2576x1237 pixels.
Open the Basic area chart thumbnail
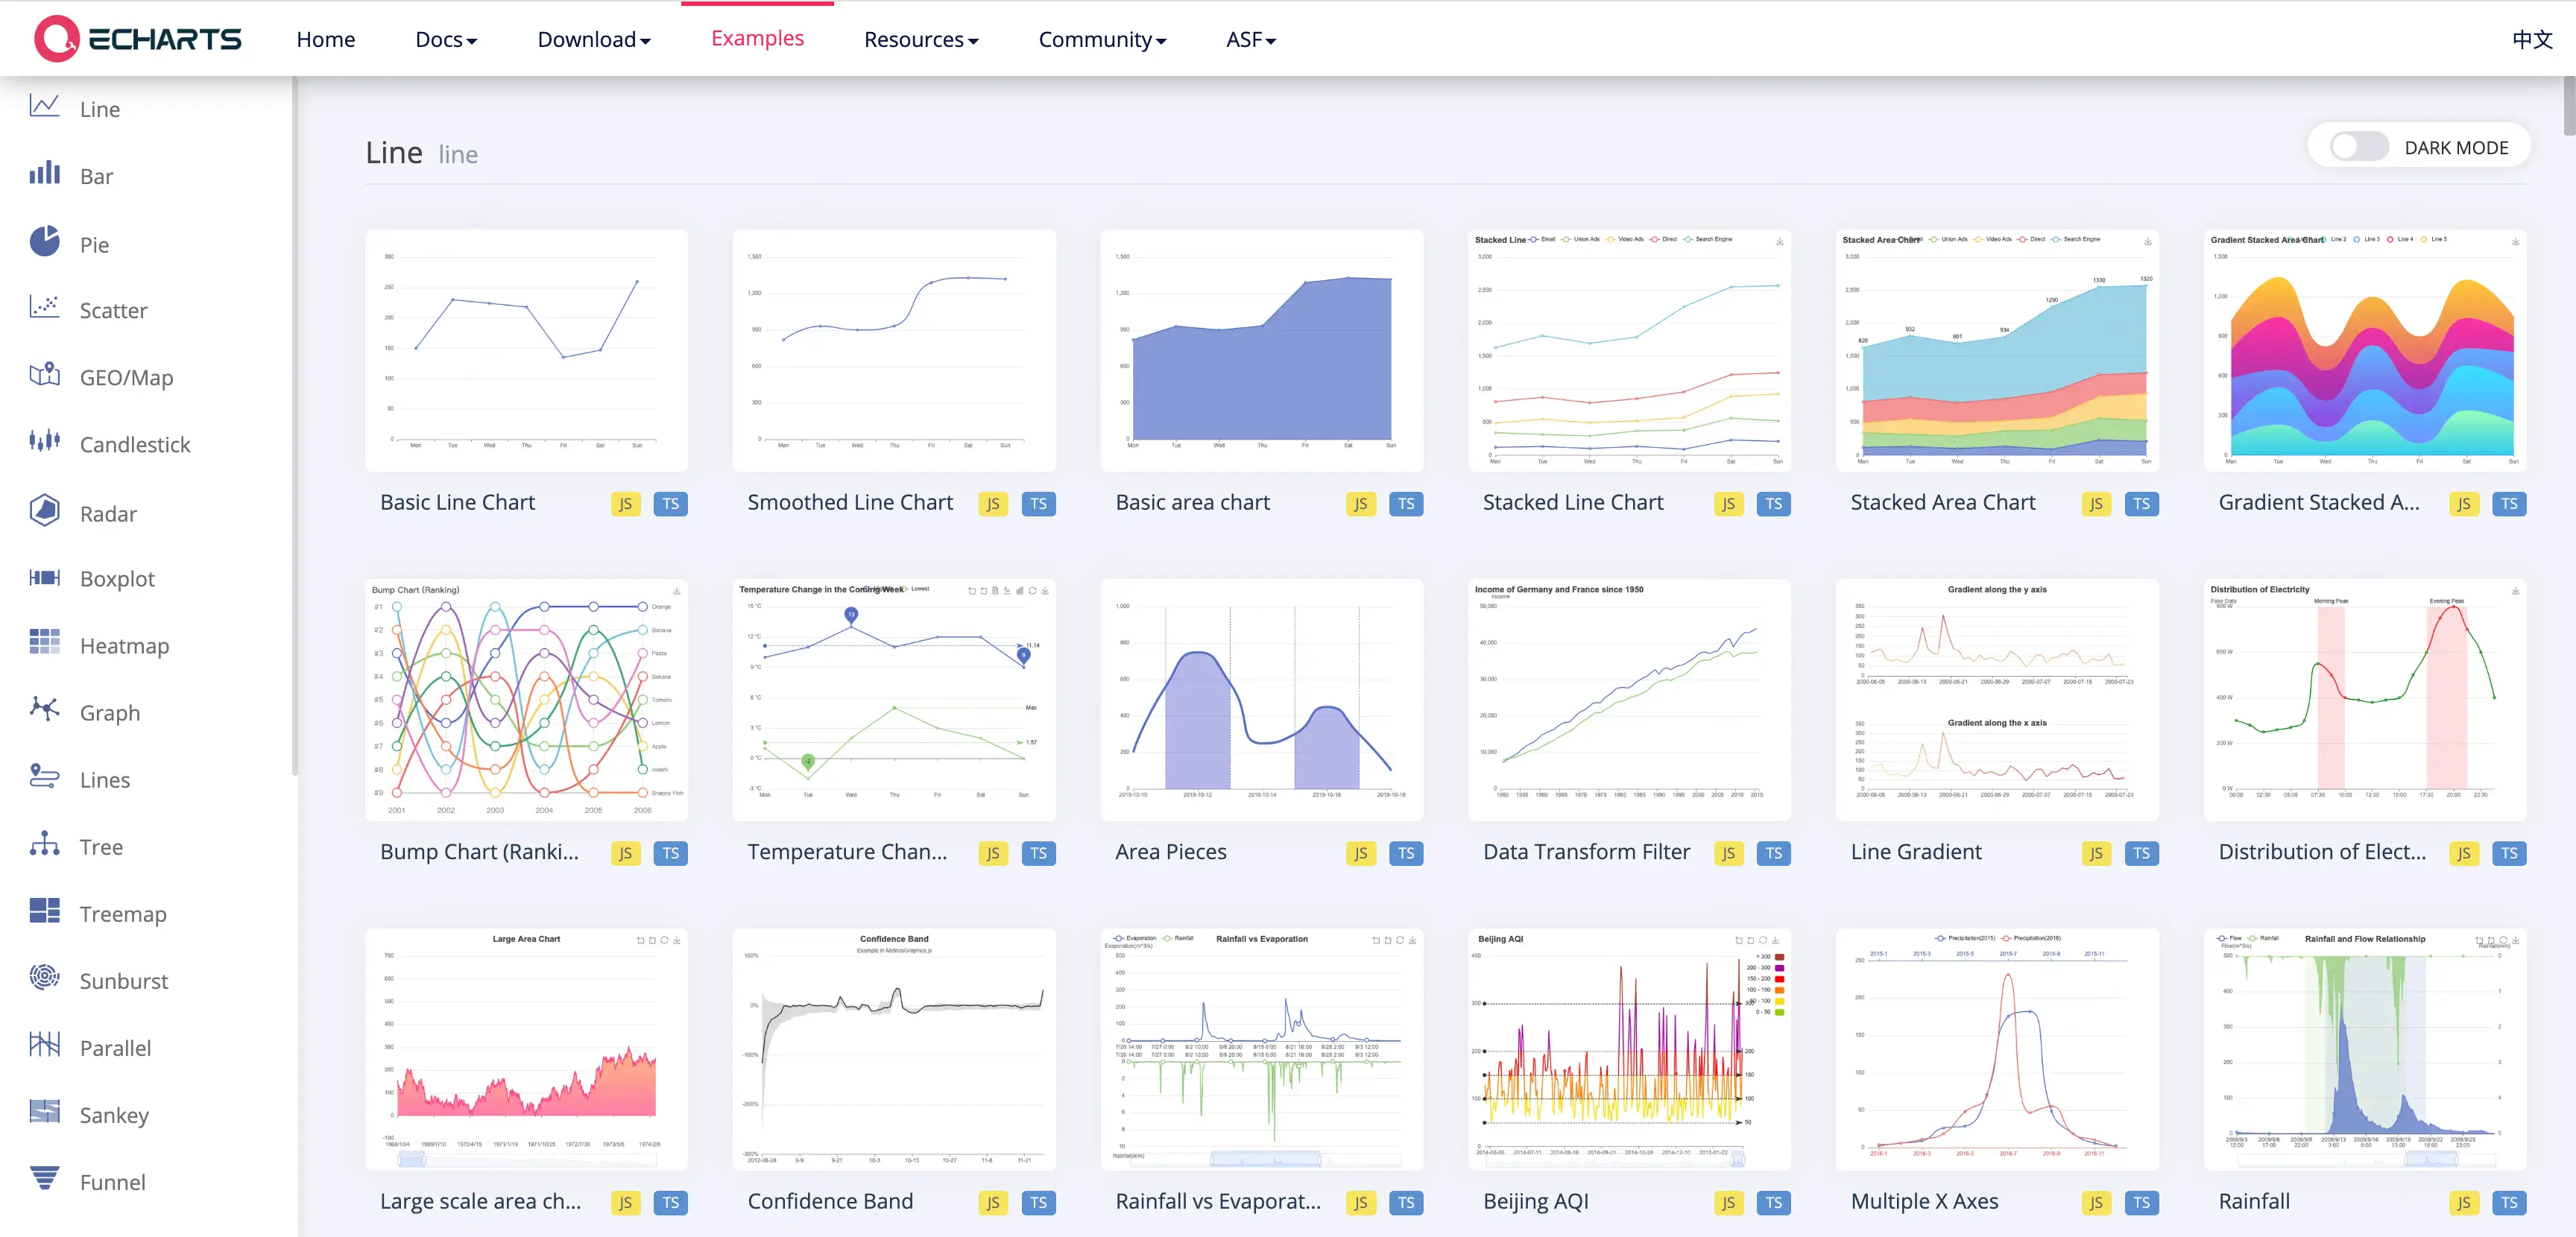pyautogui.click(x=1261, y=350)
